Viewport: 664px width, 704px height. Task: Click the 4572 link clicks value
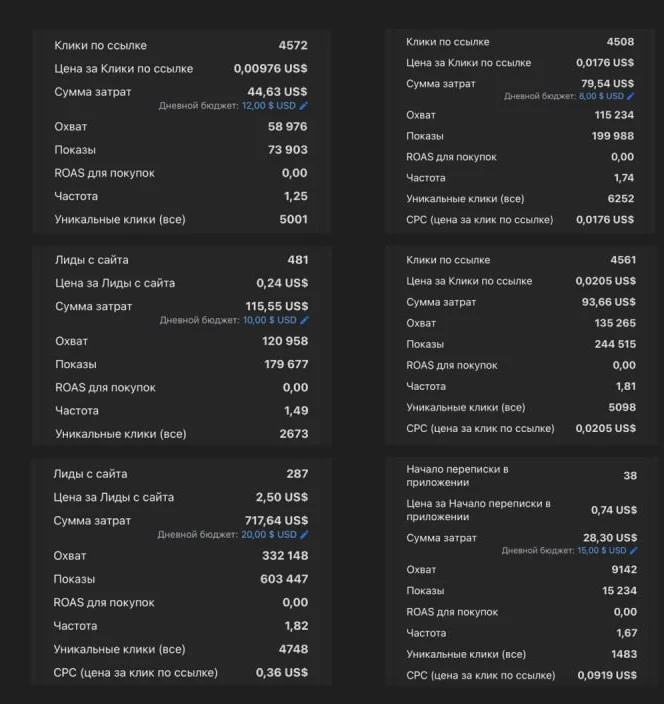point(293,45)
